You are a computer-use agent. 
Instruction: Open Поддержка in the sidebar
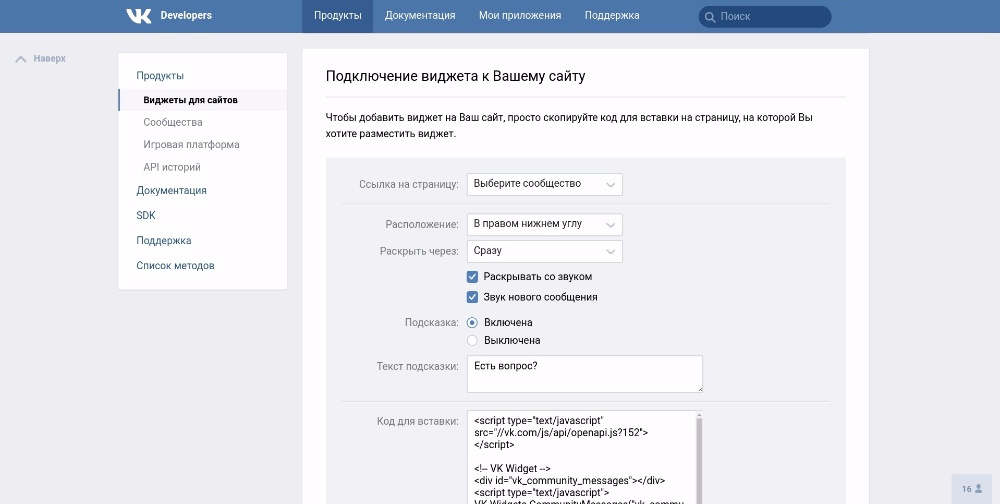163,241
